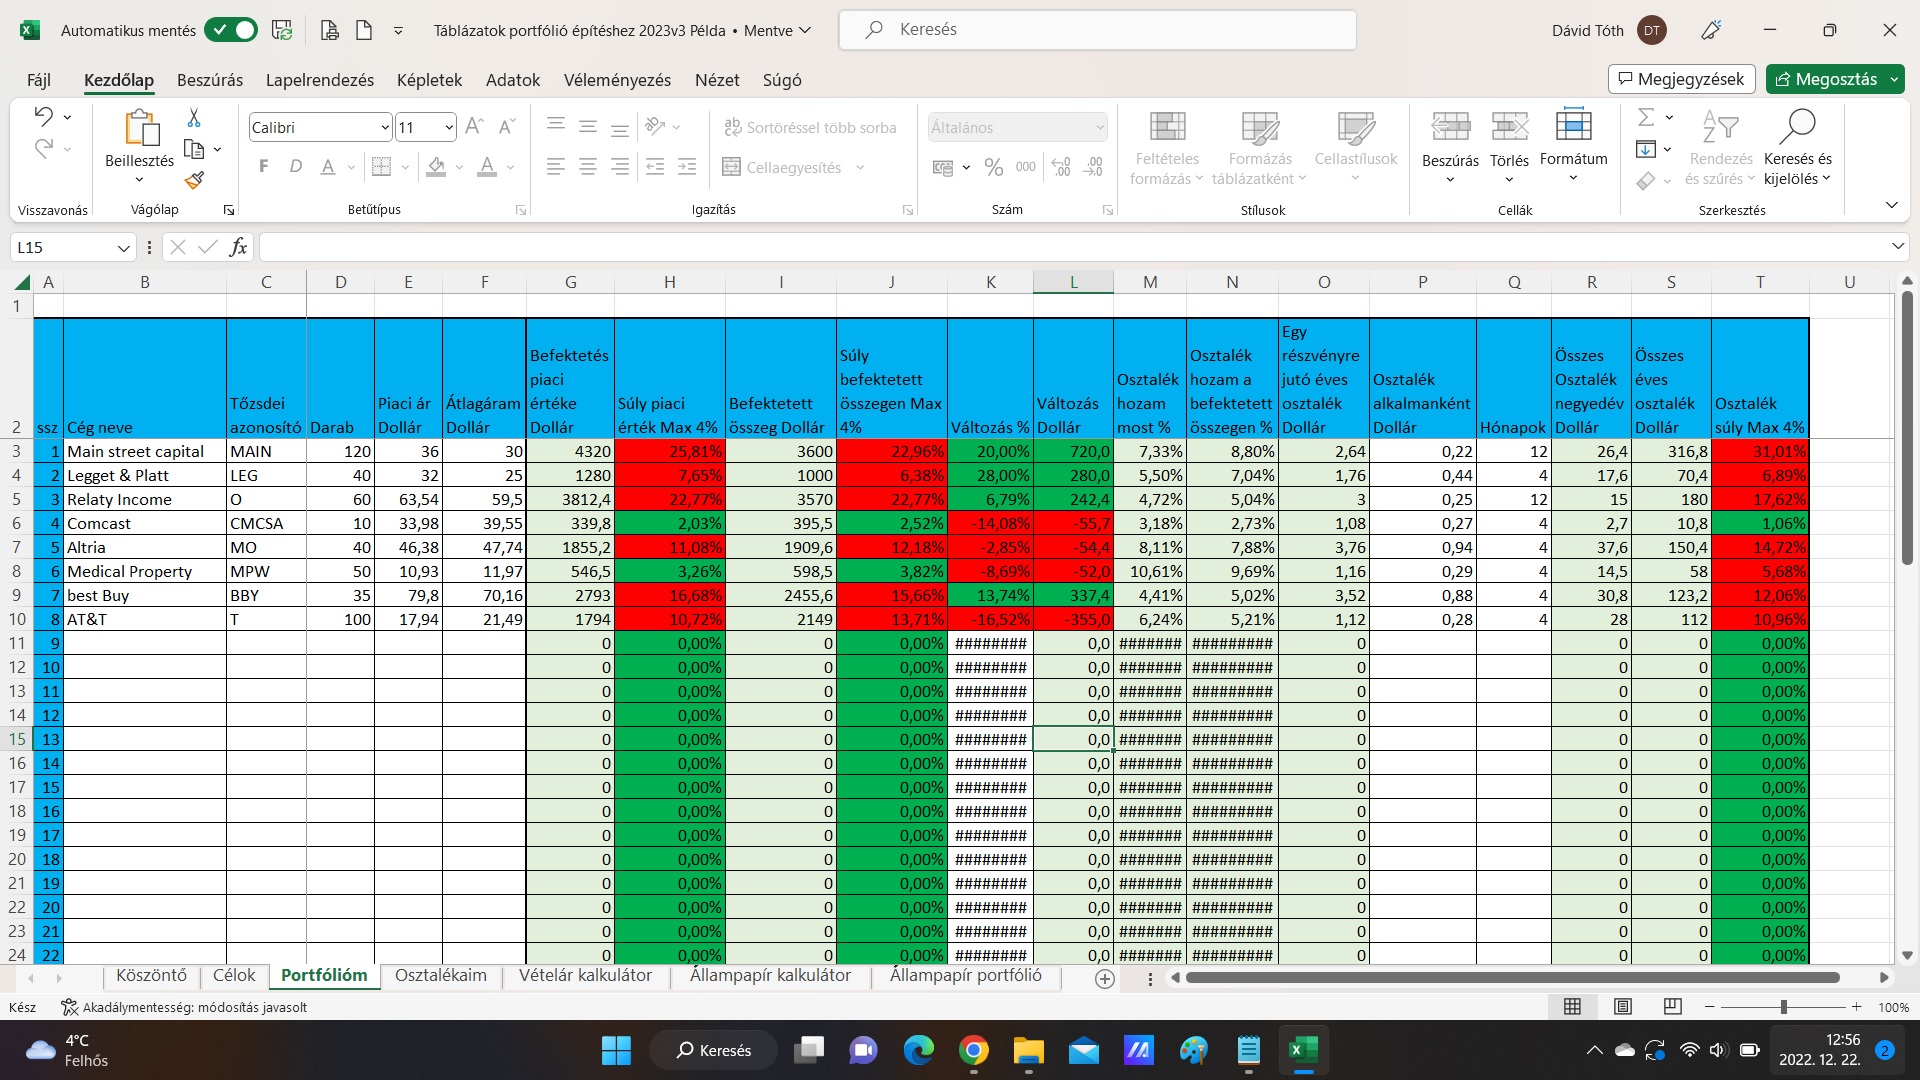Viewport: 1920px width, 1080px height.
Task: Open Chrome from the taskbar
Action: (973, 1050)
